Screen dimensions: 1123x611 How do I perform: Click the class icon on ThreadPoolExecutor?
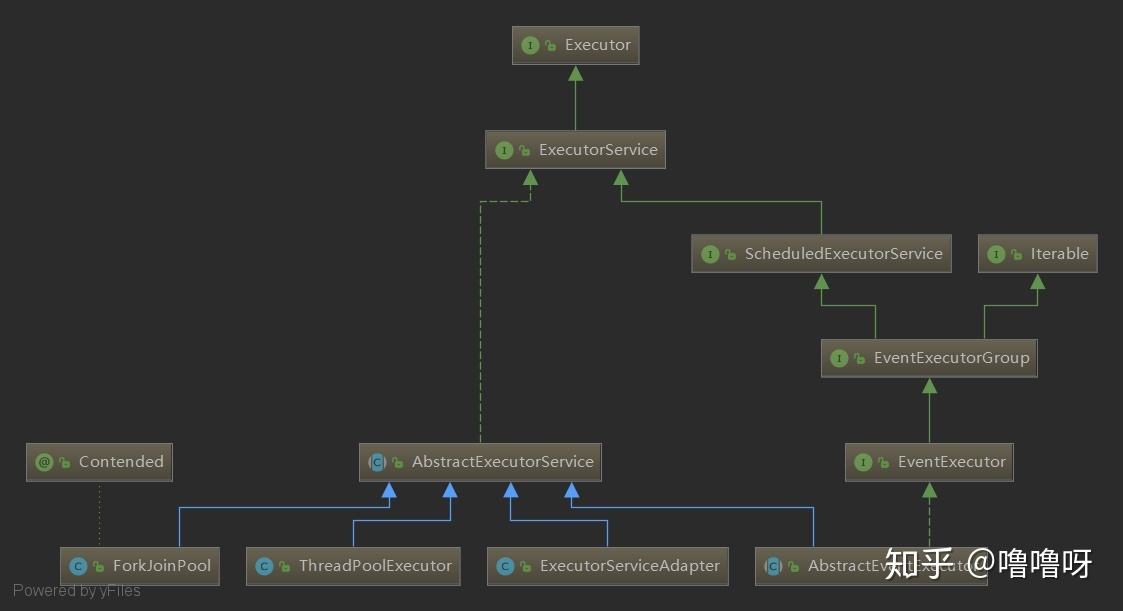click(x=264, y=566)
